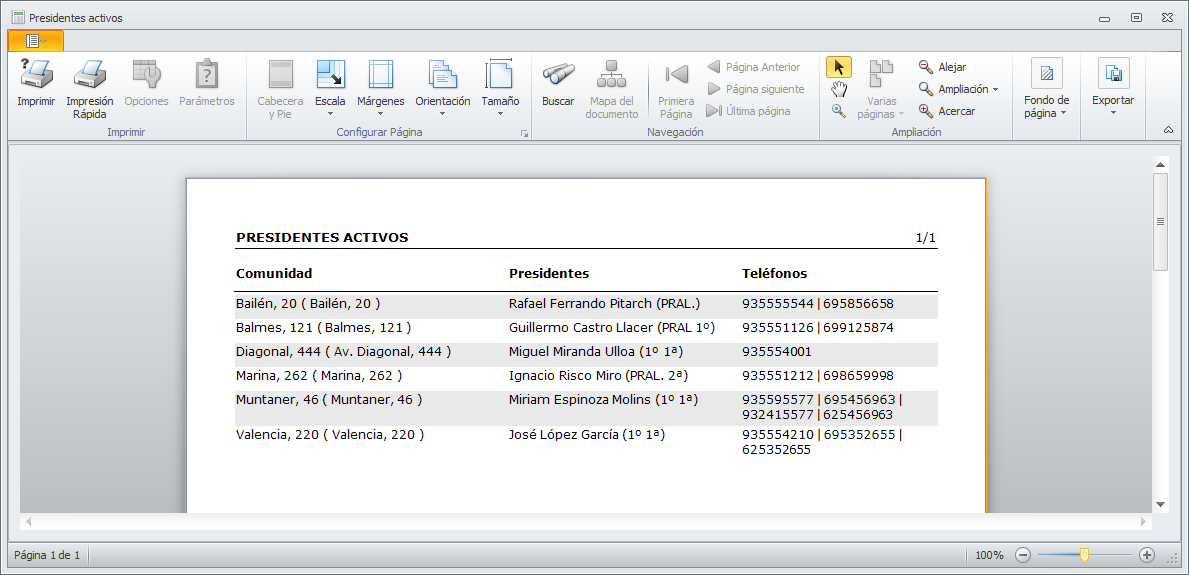1189x575 pixels.
Task: Collapse the ribbon with the chevron
Action: point(1169,130)
